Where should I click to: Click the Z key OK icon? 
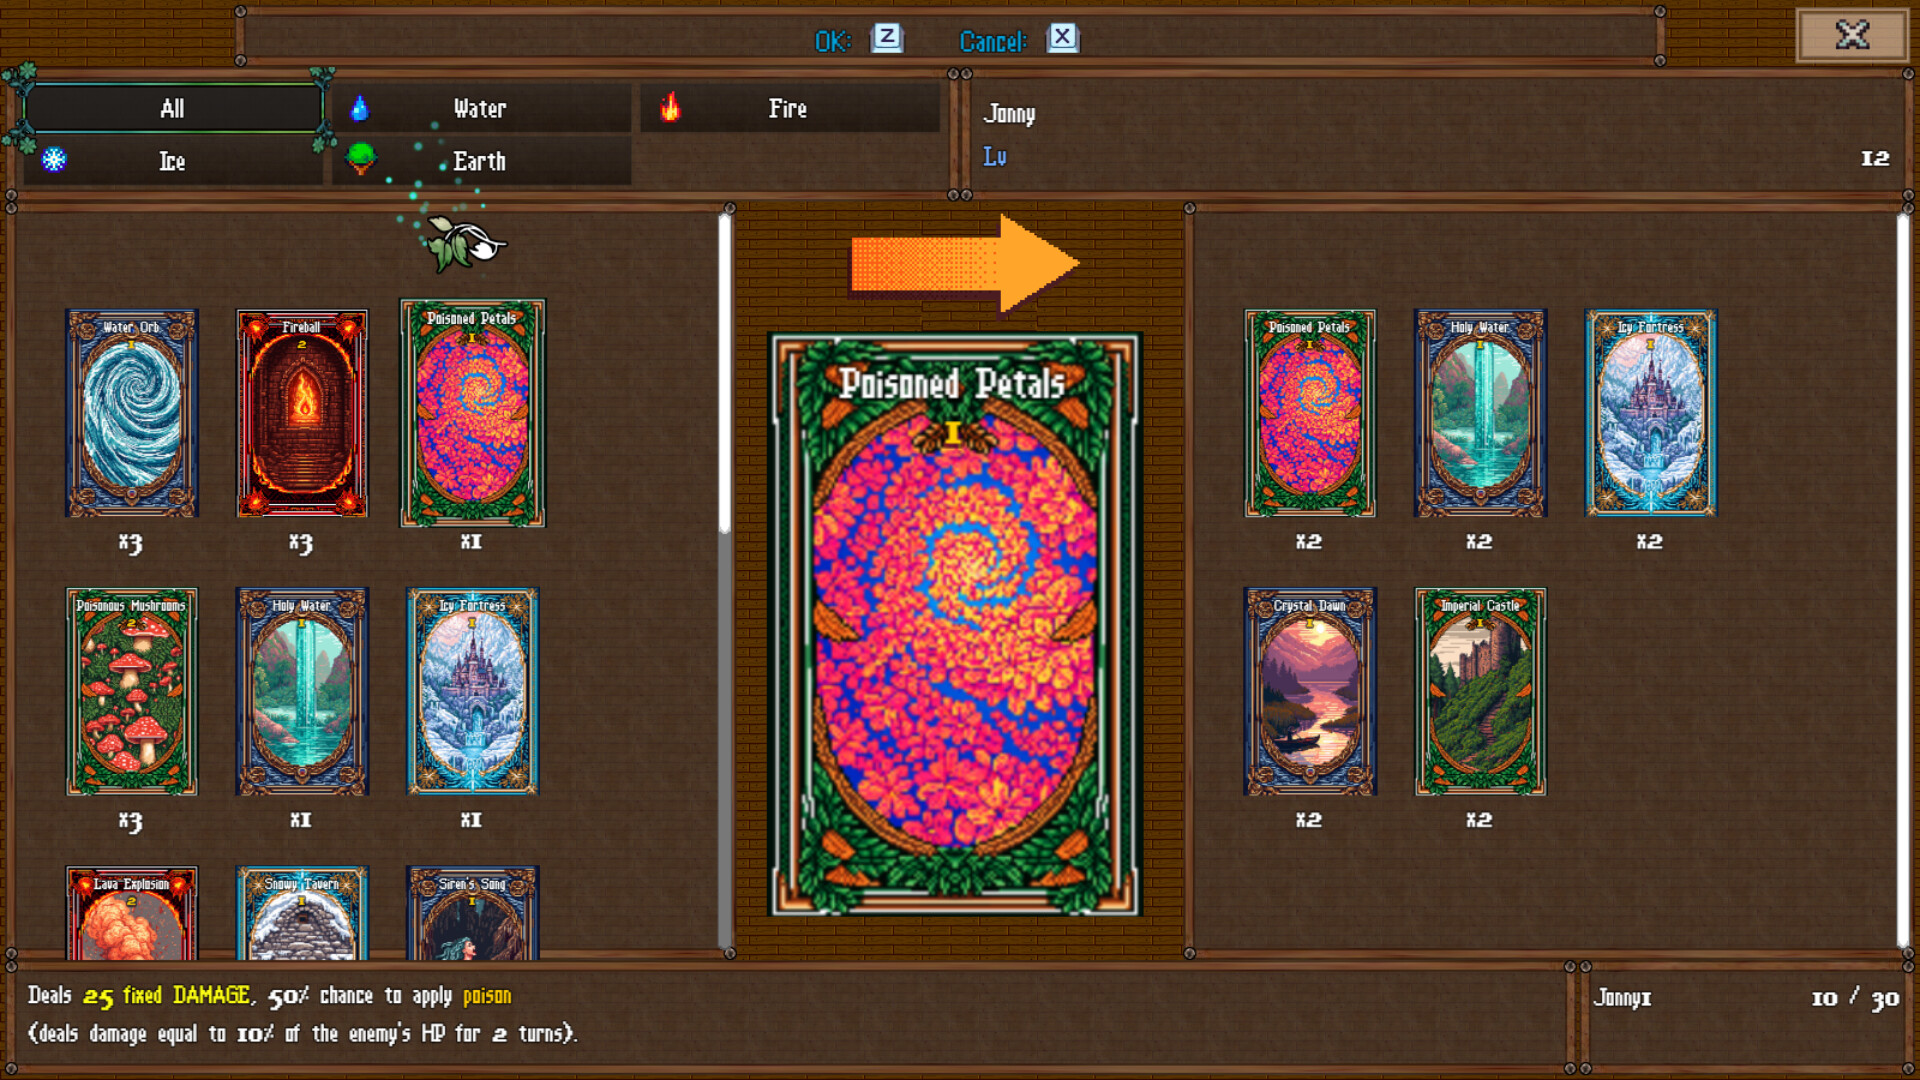pos(887,38)
